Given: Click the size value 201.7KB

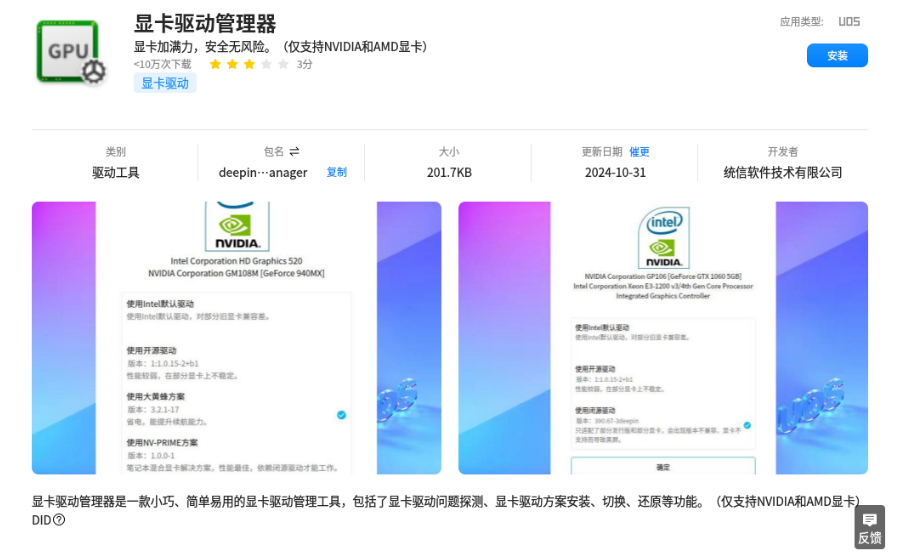Looking at the screenshot, I should [449, 173].
